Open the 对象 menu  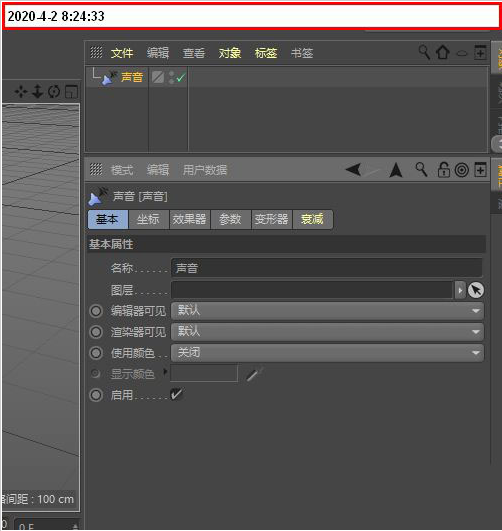(x=230, y=53)
